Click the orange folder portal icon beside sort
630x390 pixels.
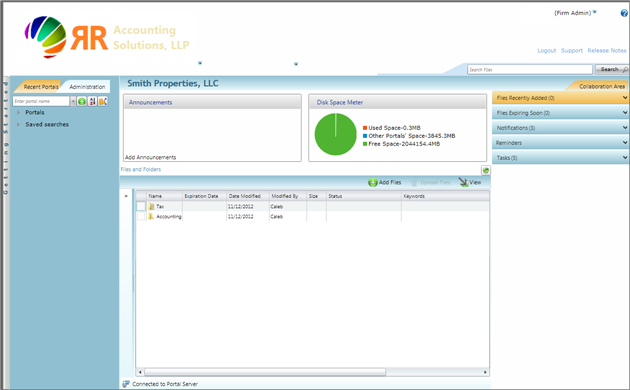103,101
